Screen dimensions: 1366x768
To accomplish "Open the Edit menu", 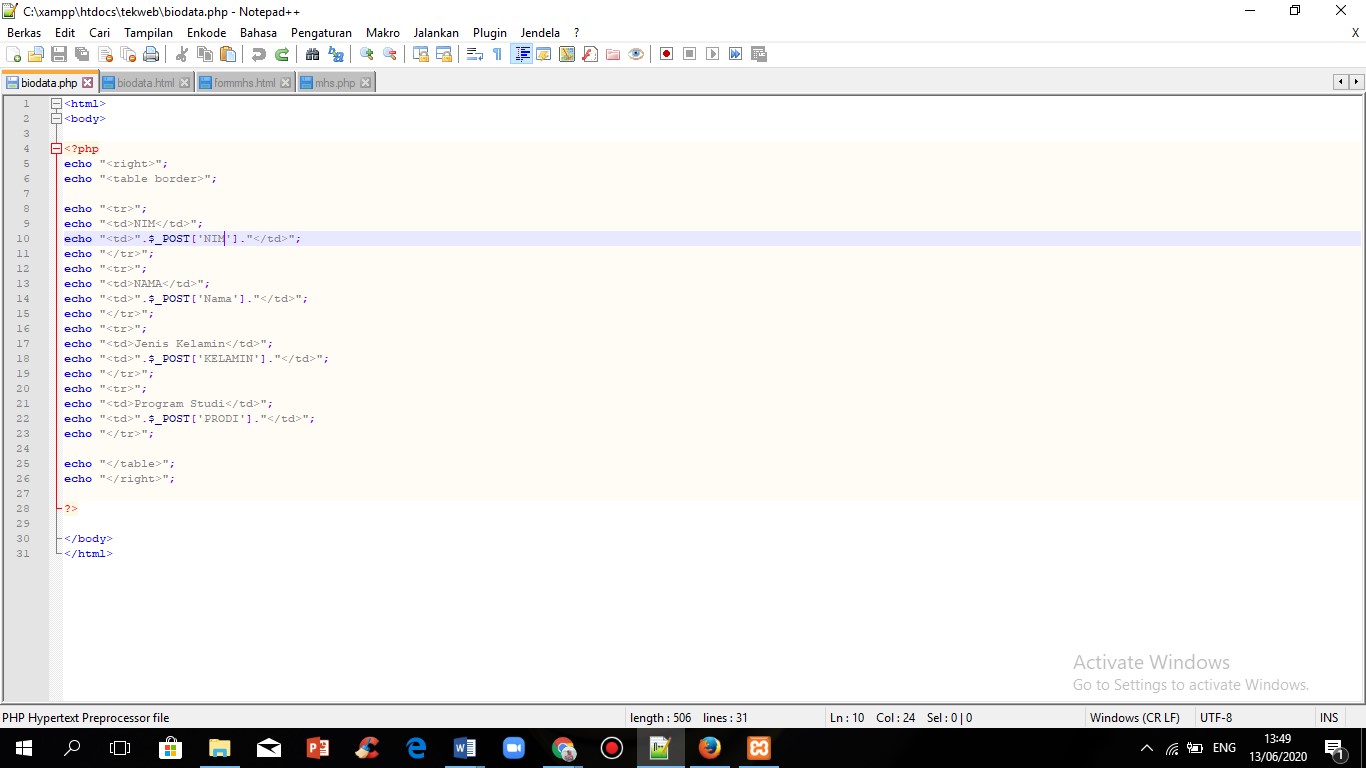I will coord(65,33).
